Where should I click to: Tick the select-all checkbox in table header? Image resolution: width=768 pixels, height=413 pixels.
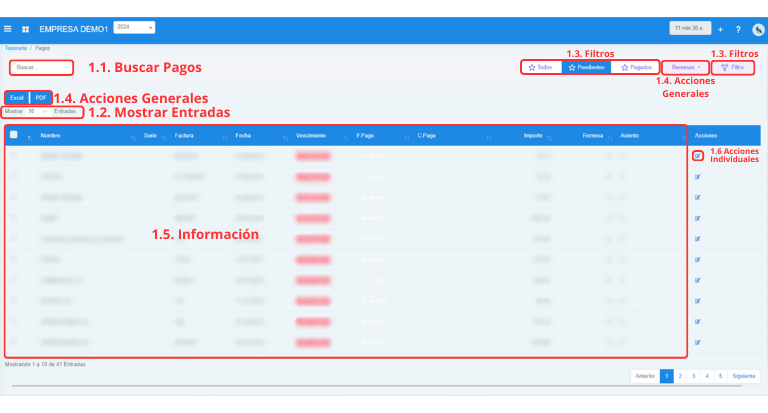click(13, 135)
